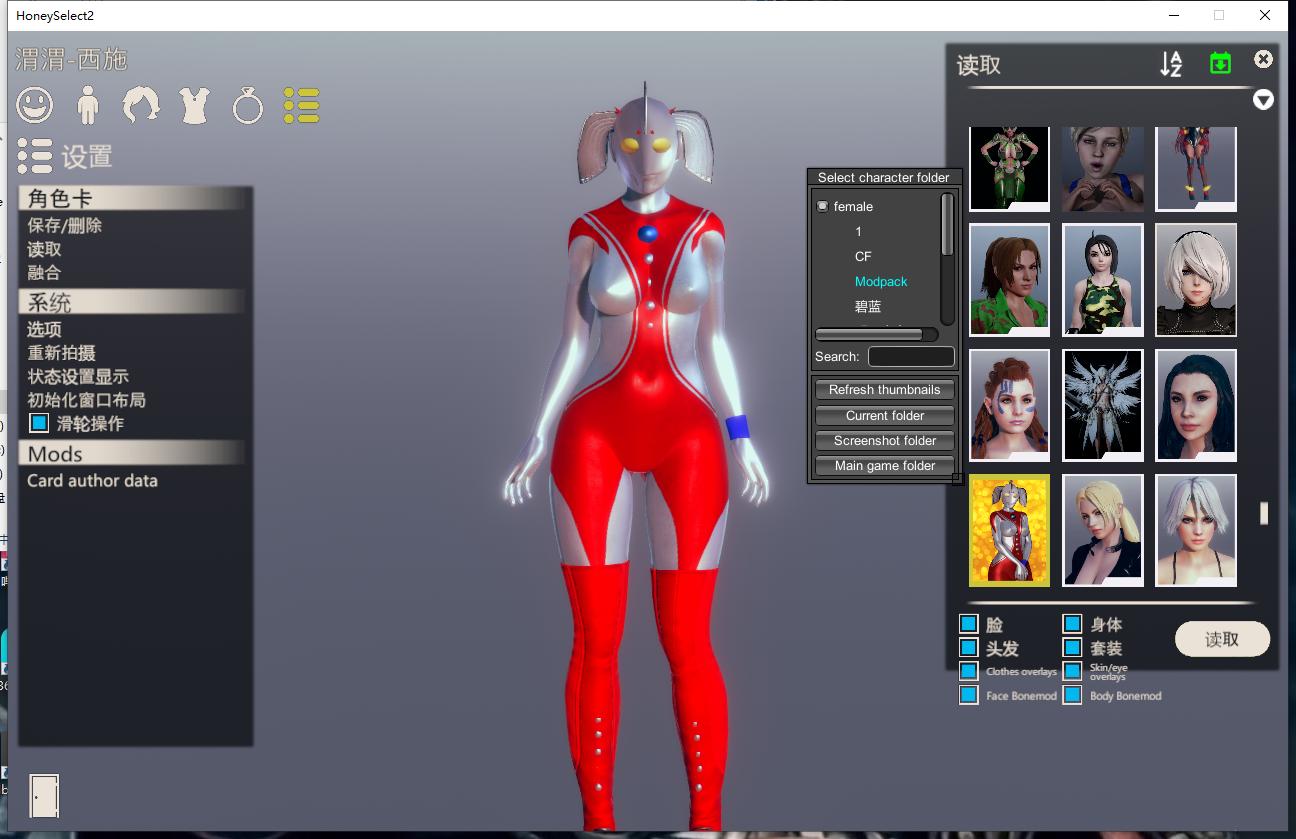1296x839 pixels.
Task: Open 读取 load menu item in left panel
Action: tap(44, 249)
